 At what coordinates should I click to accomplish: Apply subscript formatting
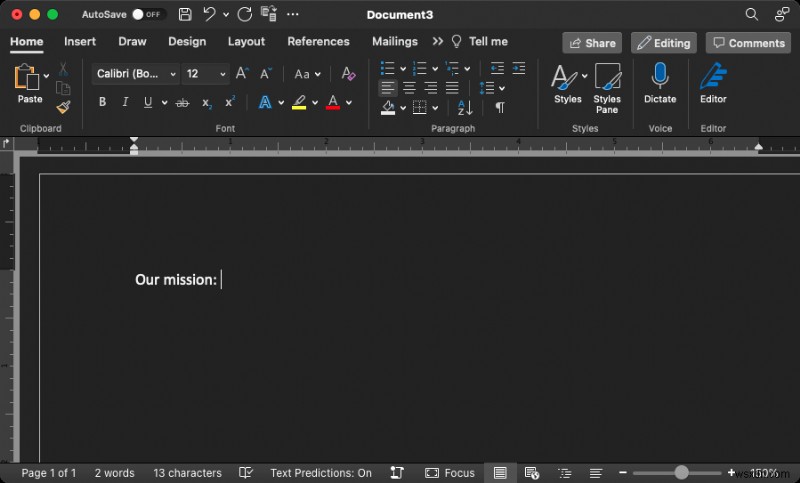pyautogui.click(x=207, y=103)
